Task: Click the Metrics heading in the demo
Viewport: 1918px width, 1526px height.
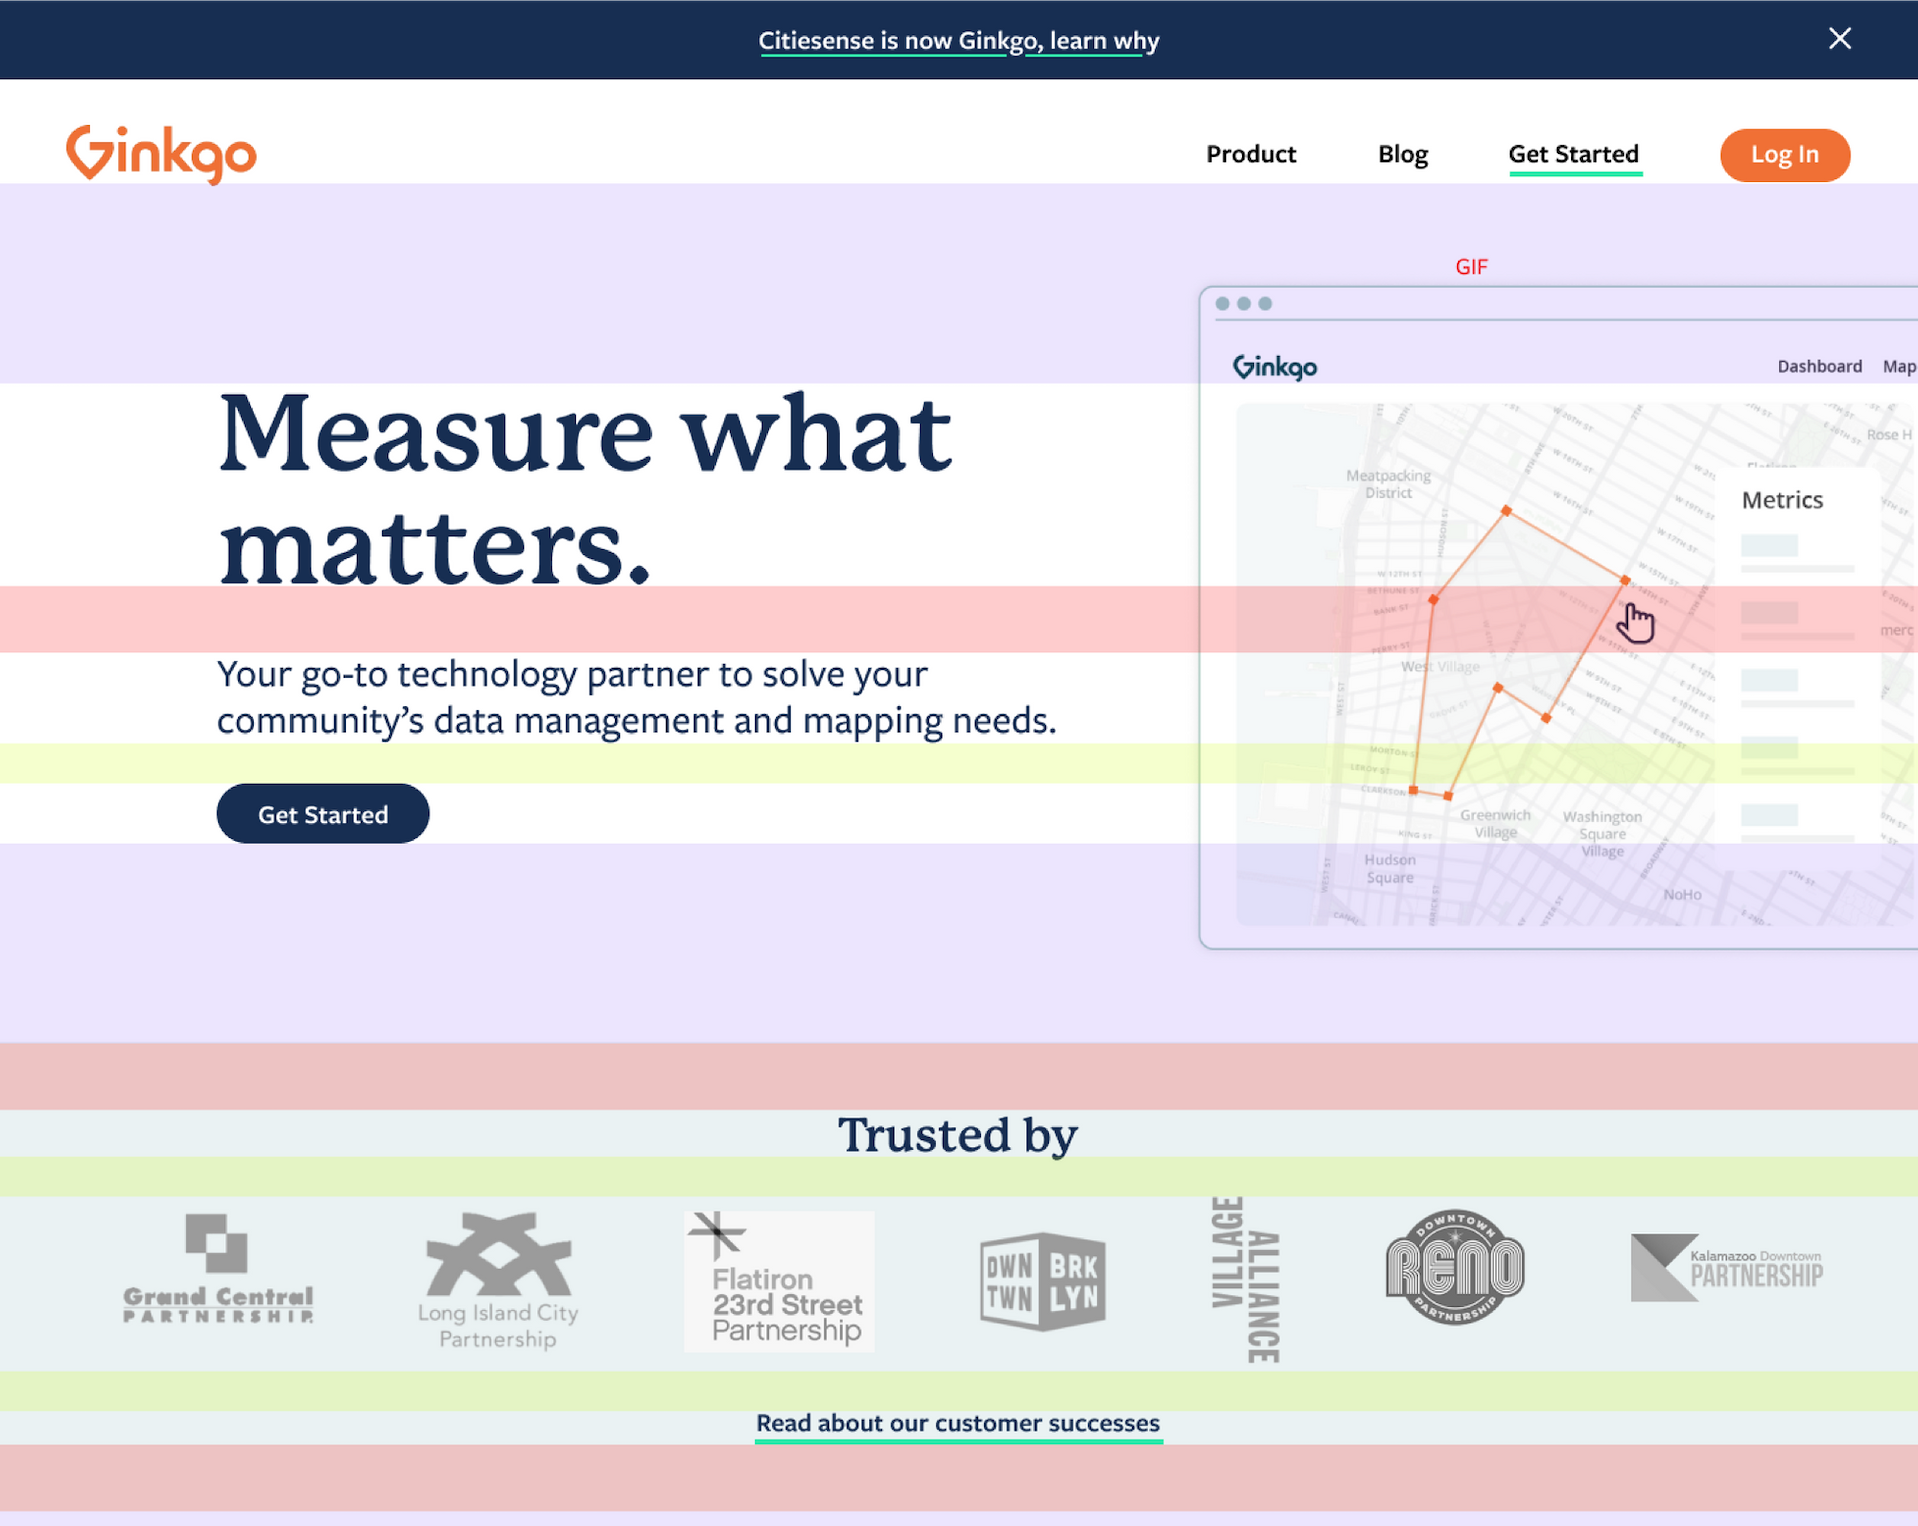Action: click(x=1782, y=500)
